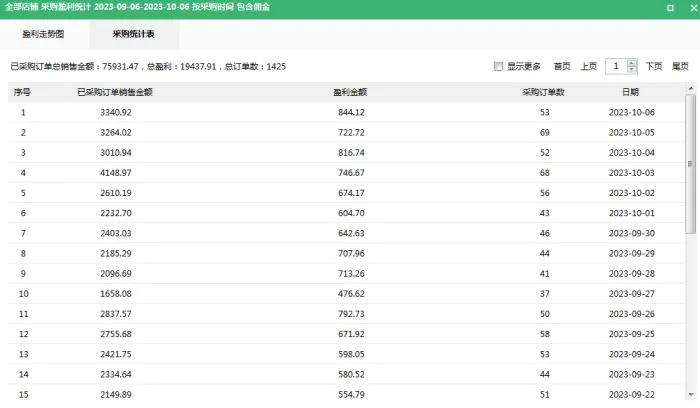Viewport: 700px width, 408px height.
Task: Select date cell 2023-10-05
Action: coord(632,133)
